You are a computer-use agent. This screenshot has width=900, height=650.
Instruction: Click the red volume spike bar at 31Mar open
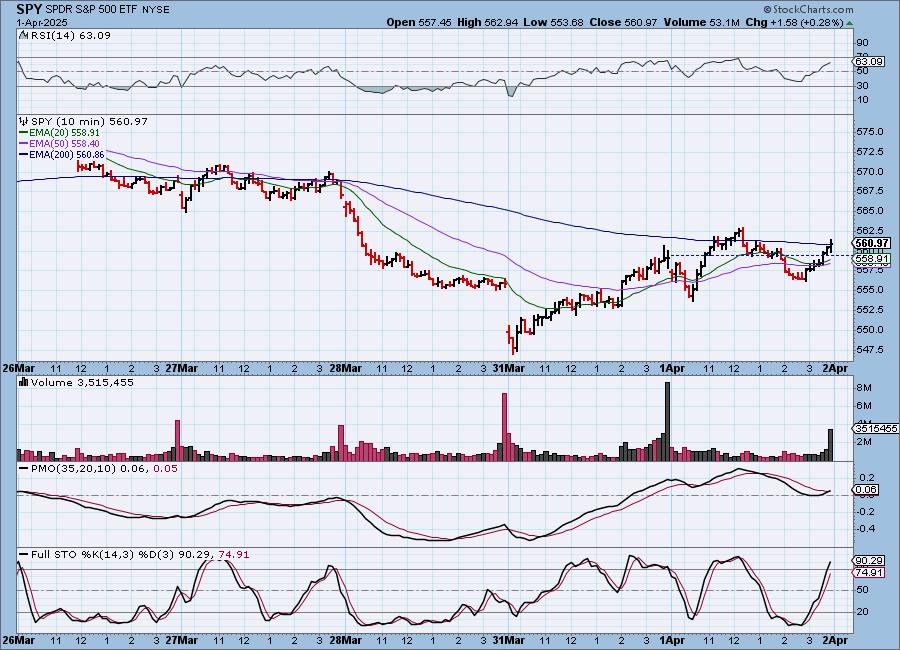click(505, 427)
